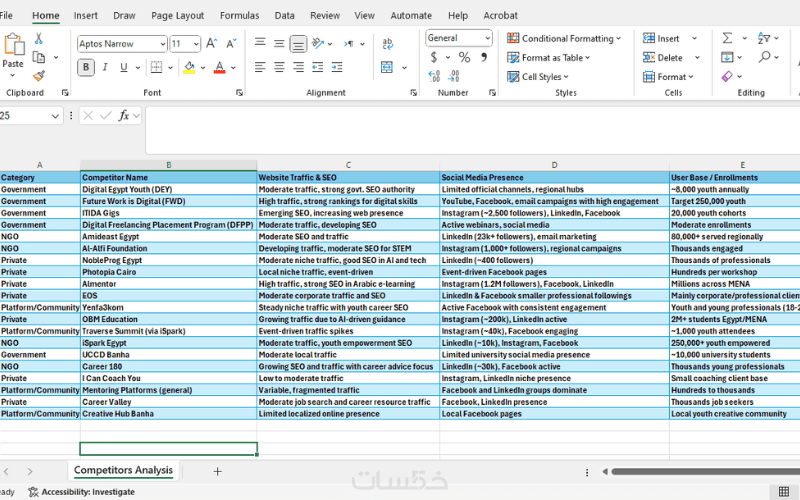Select cell containing Almentor
The image size is (800, 500).
(169, 284)
